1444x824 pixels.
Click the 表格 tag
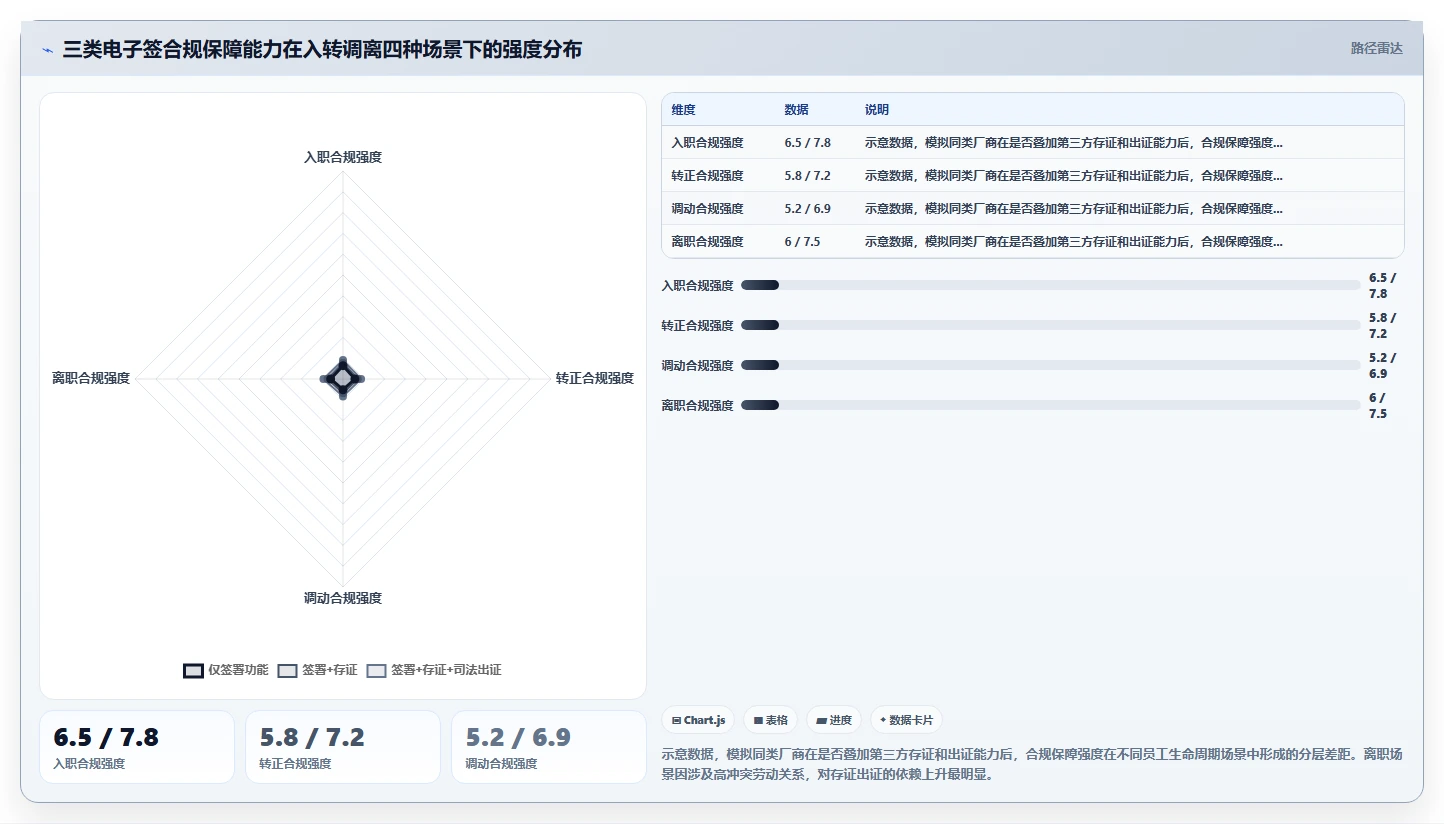pos(770,720)
